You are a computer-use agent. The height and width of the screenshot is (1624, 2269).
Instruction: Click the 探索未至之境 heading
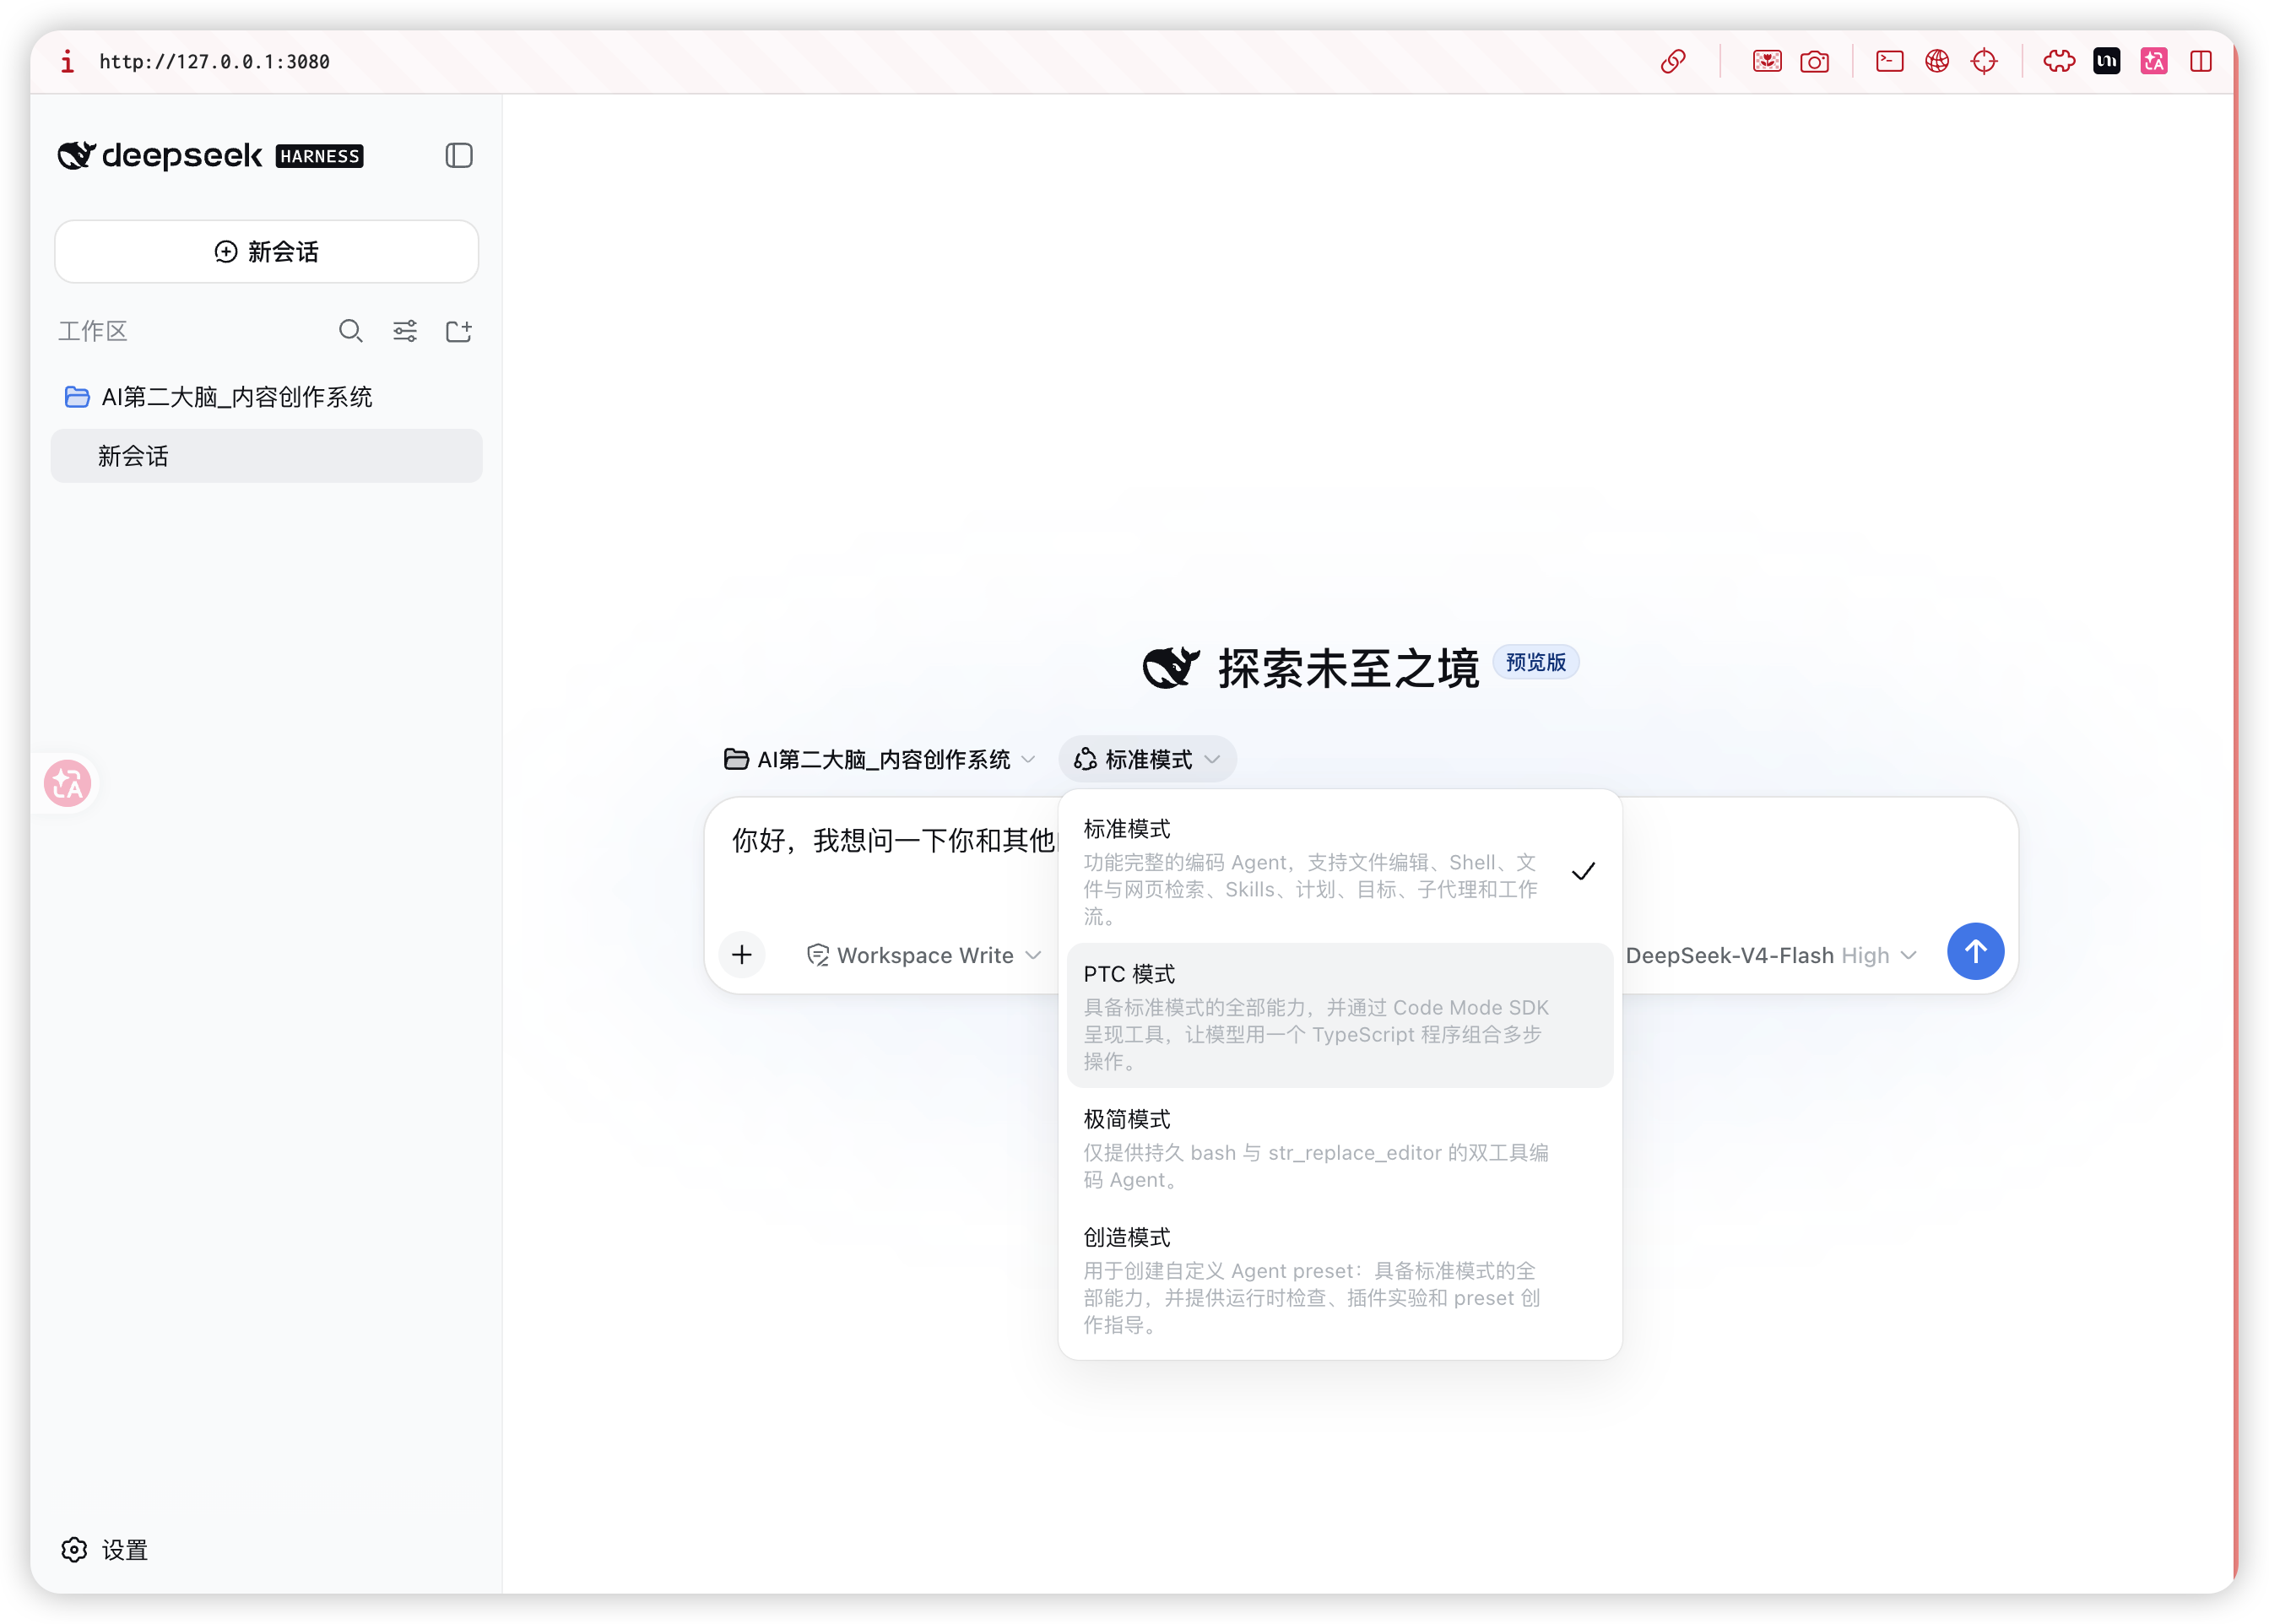click(1348, 668)
